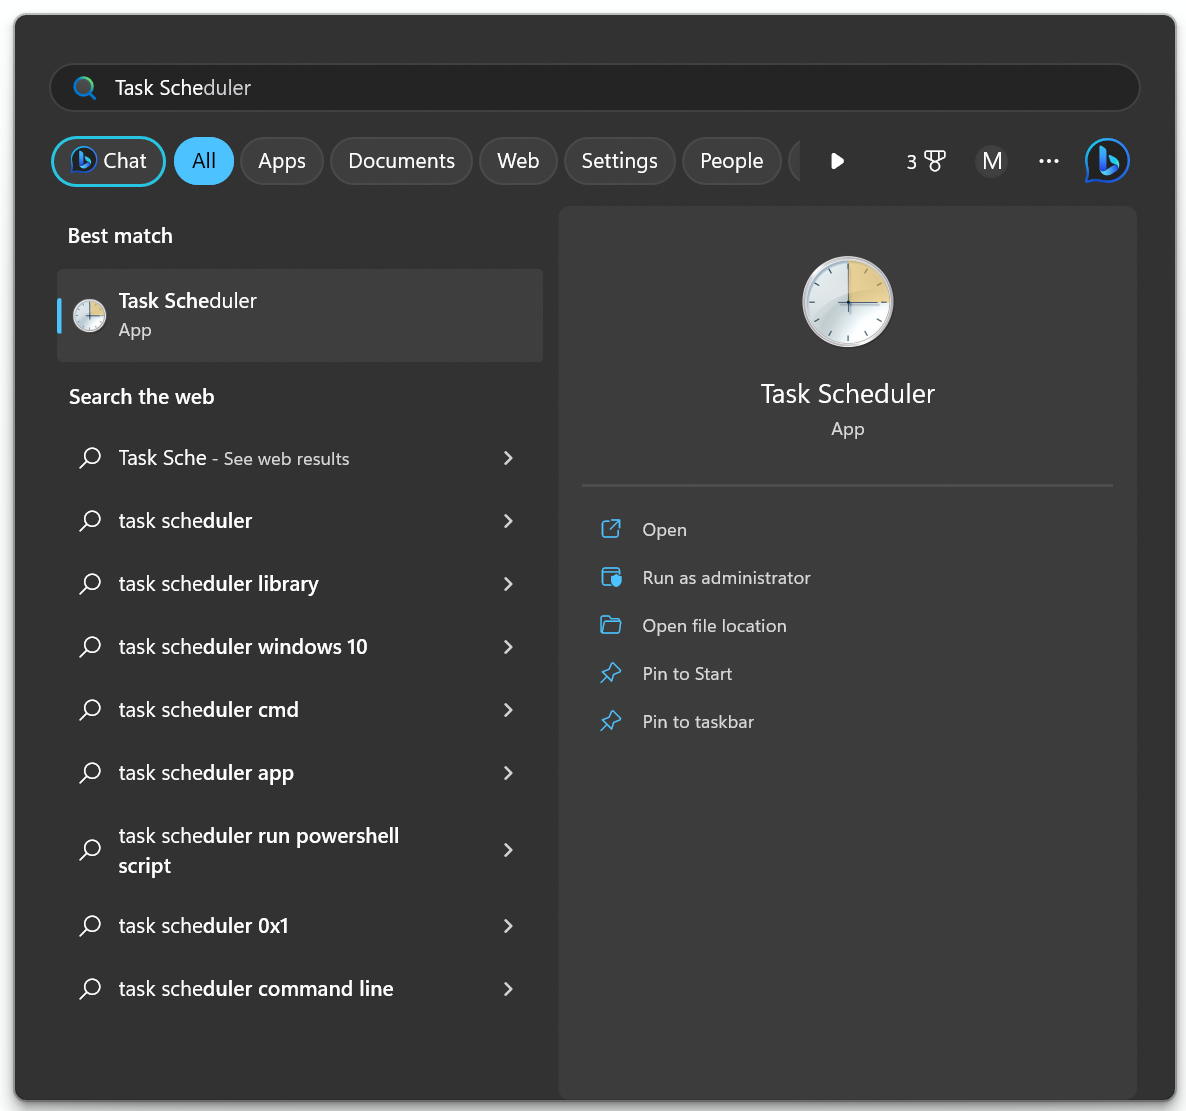
Task: Click 'task scheduler command line' suggestion text
Action: 256,988
